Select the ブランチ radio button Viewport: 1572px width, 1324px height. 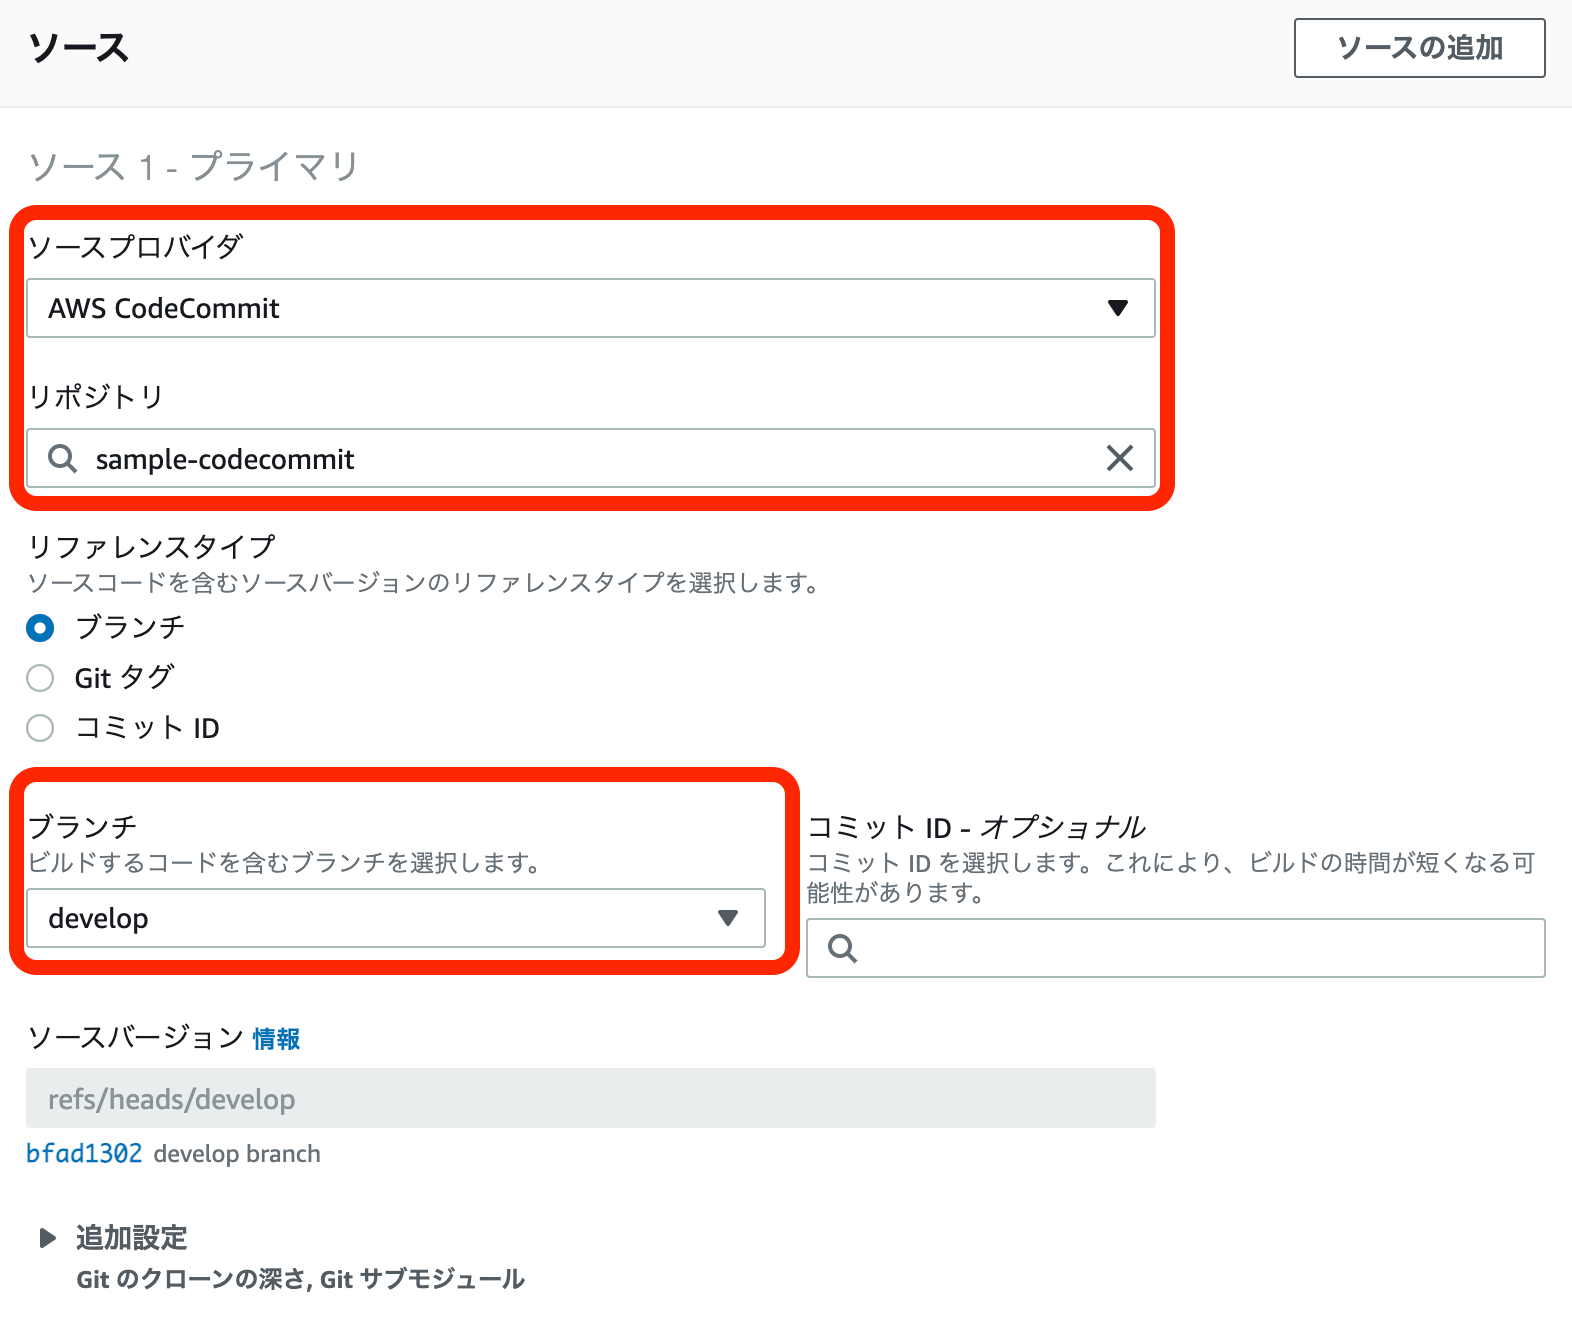click(x=40, y=628)
